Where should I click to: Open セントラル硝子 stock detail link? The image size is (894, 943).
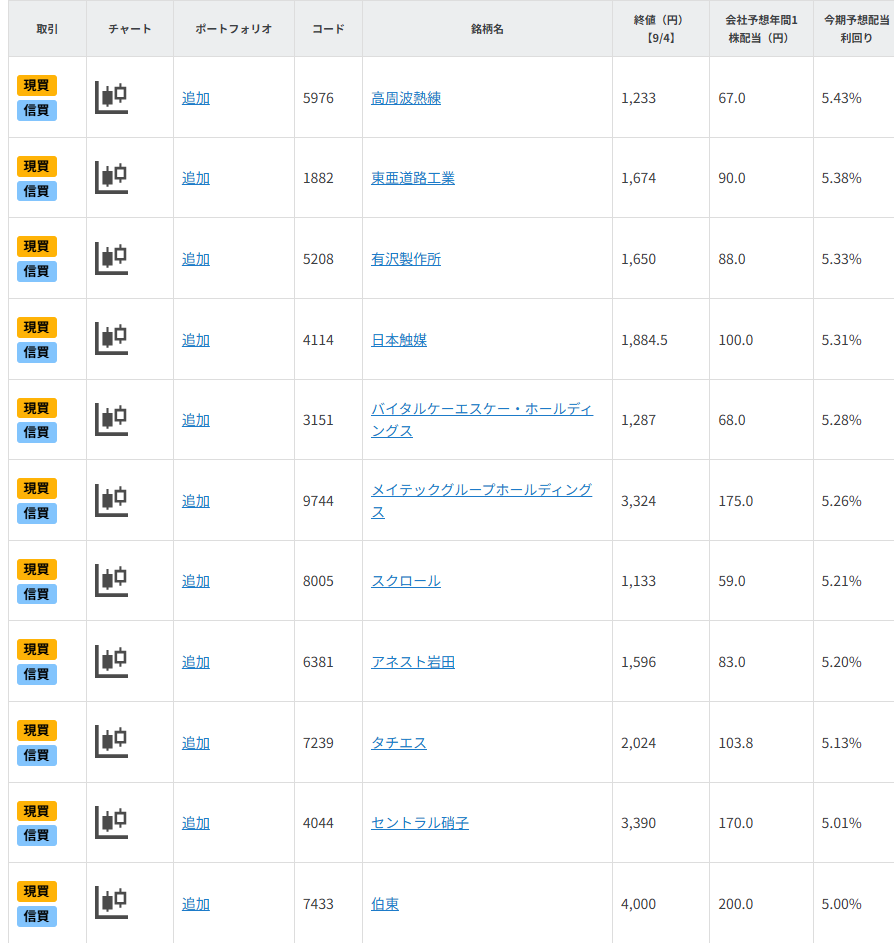(419, 823)
